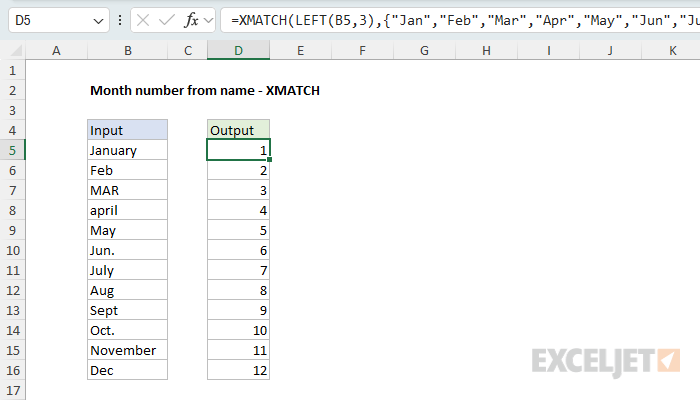Screen dimensions: 700x400
Task: Select output cell with value 9
Action: (238, 310)
